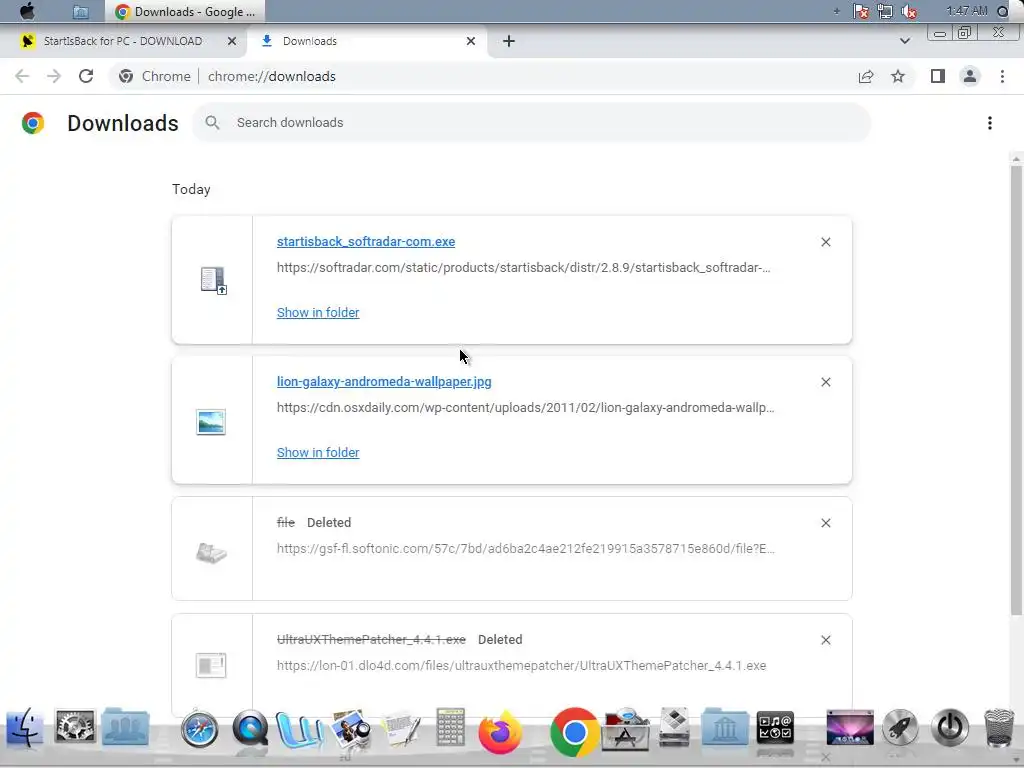Screen dimensions: 1024x768
Task: Click the back navigation arrow
Action: [22, 76]
